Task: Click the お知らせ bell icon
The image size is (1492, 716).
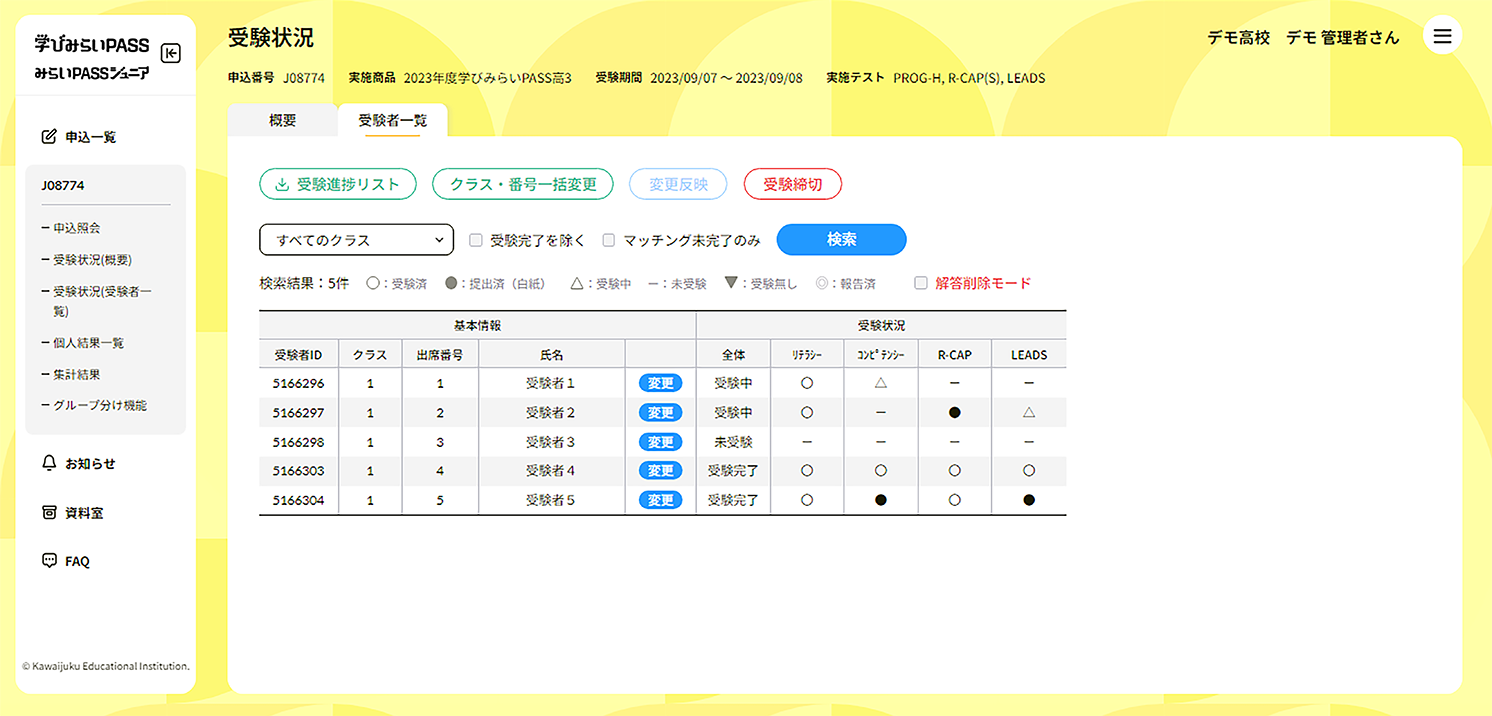Action: [x=49, y=464]
